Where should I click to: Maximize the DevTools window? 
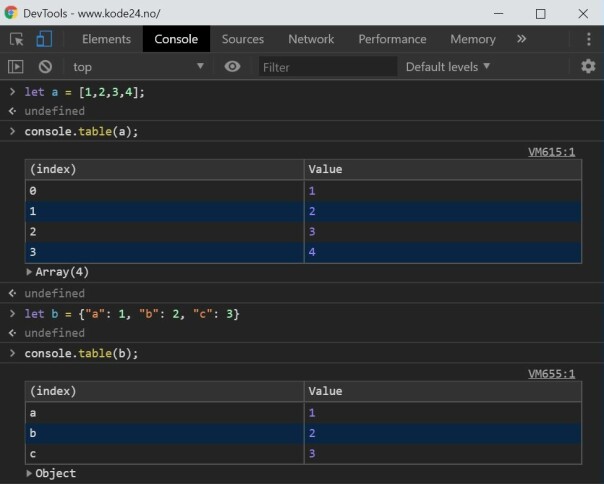(x=540, y=13)
